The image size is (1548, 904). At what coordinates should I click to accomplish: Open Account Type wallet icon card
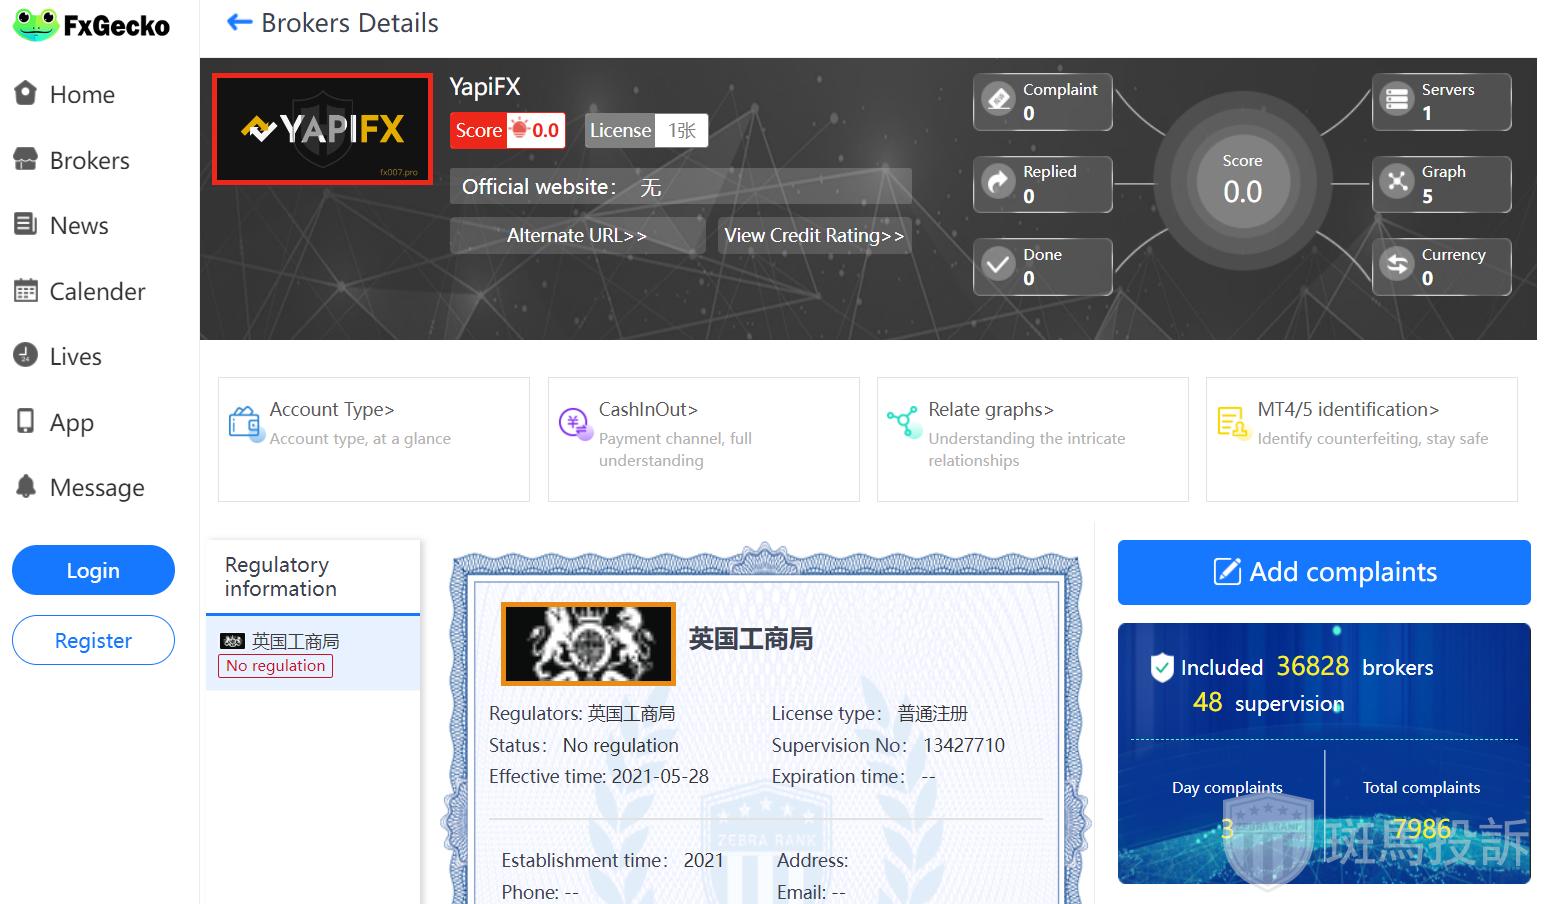point(244,424)
